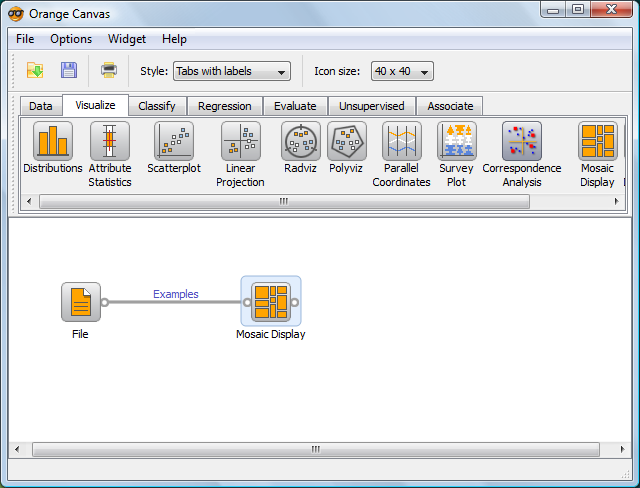The width and height of the screenshot is (640, 488).
Task: Click the canvas horizontal scrollbar thumb
Action: coord(316,449)
